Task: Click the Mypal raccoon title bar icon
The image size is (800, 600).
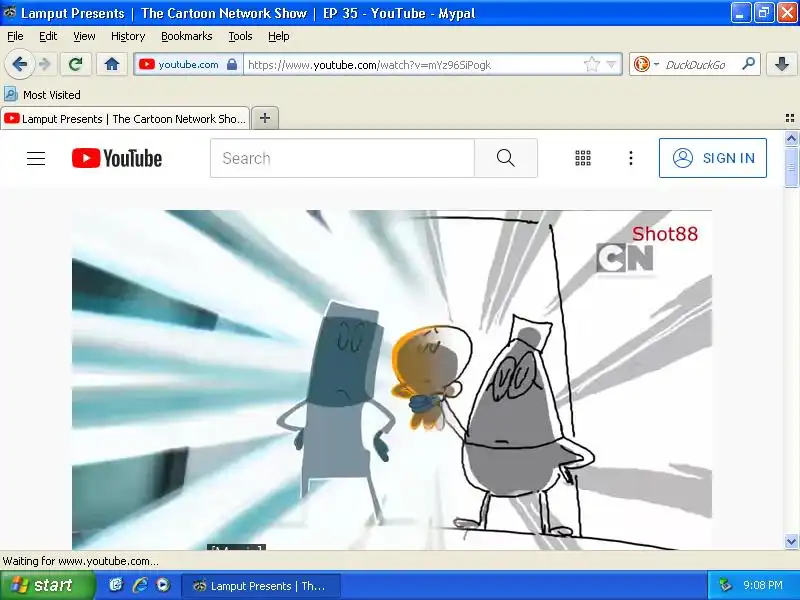Action: pyautogui.click(x=10, y=12)
